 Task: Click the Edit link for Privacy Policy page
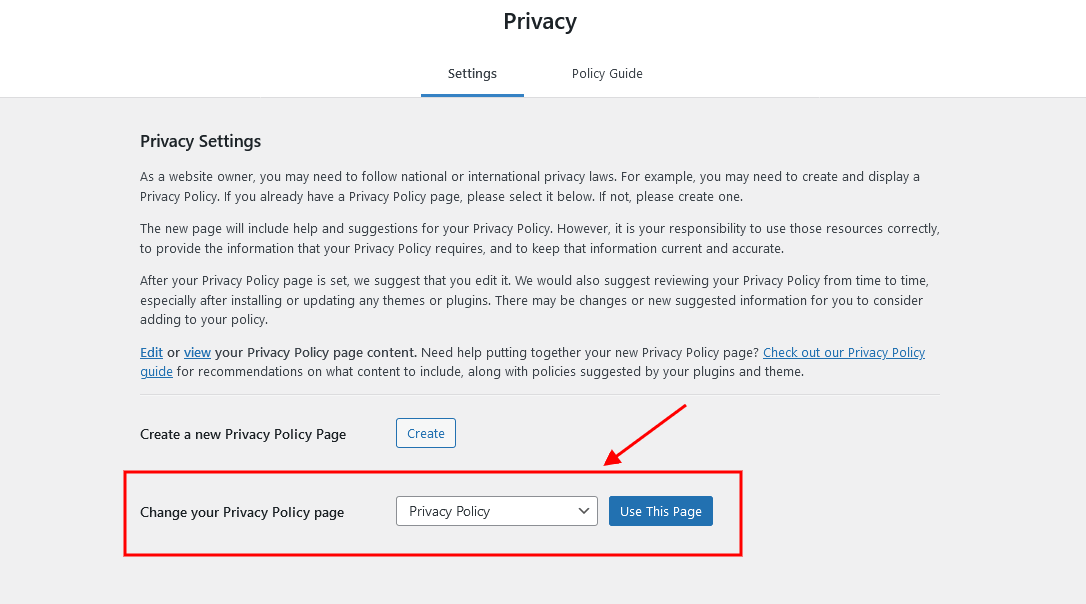151,353
